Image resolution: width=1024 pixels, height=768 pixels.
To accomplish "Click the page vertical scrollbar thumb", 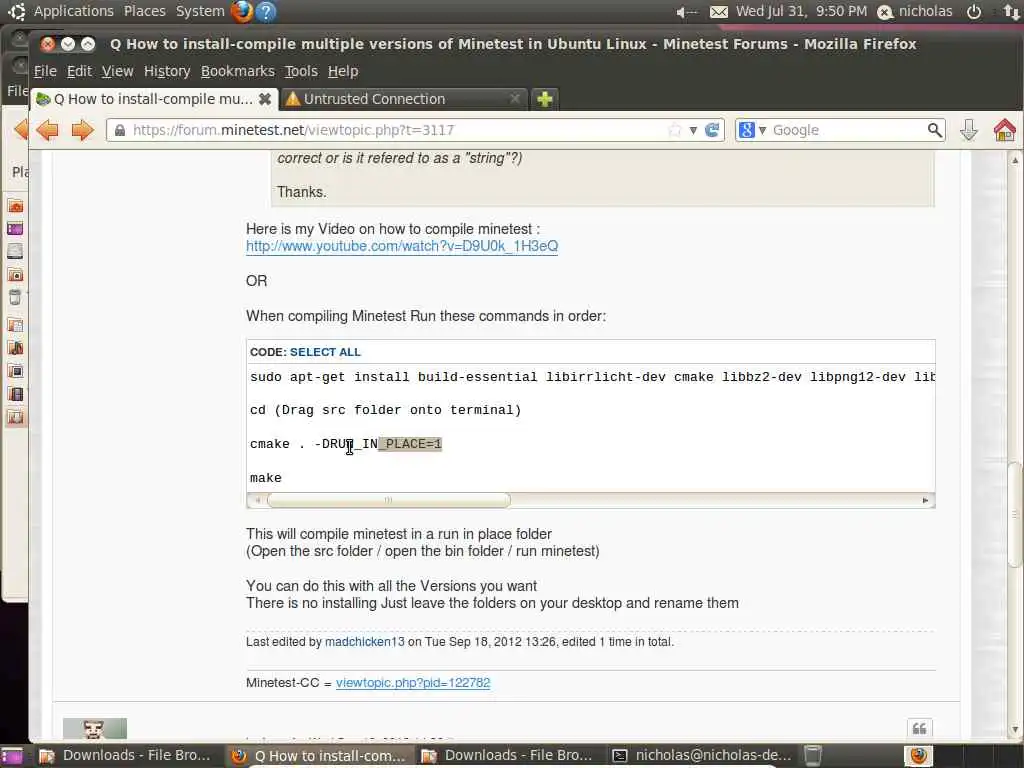I will (1015, 515).
